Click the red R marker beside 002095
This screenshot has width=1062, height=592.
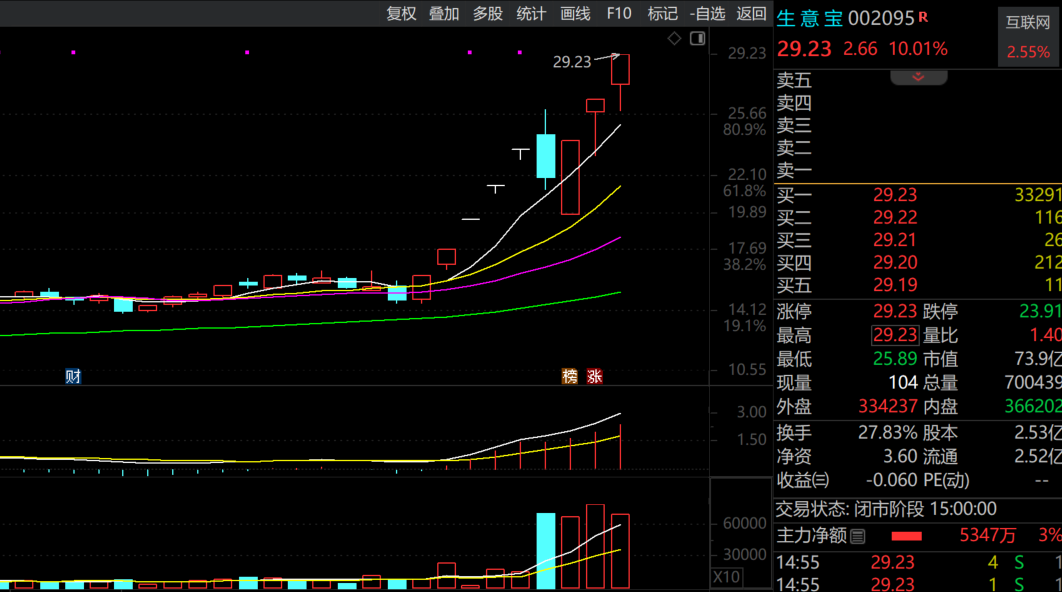click(x=923, y=17)
